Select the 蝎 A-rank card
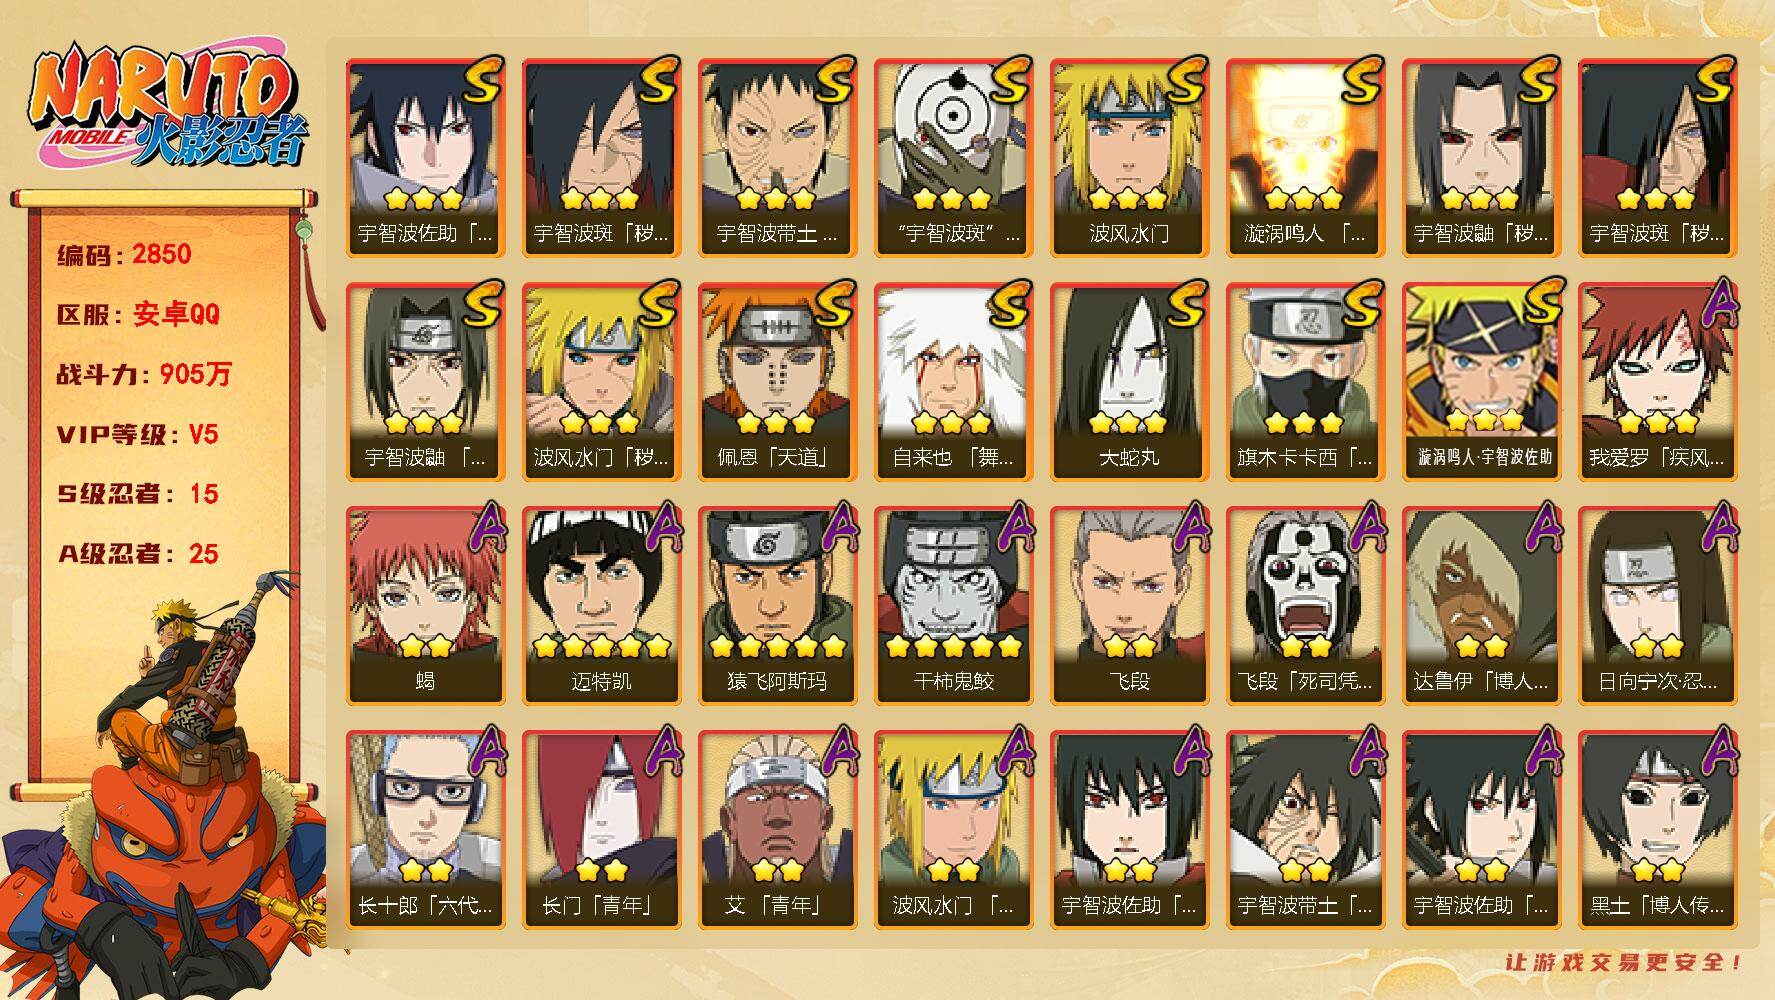Viewport: 1775px width, 1000px height. point(425,606)
